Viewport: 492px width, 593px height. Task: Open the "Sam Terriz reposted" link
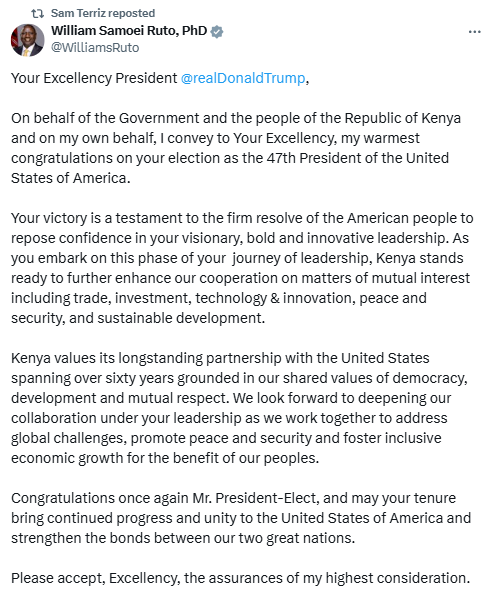click(x=103, y=13)
